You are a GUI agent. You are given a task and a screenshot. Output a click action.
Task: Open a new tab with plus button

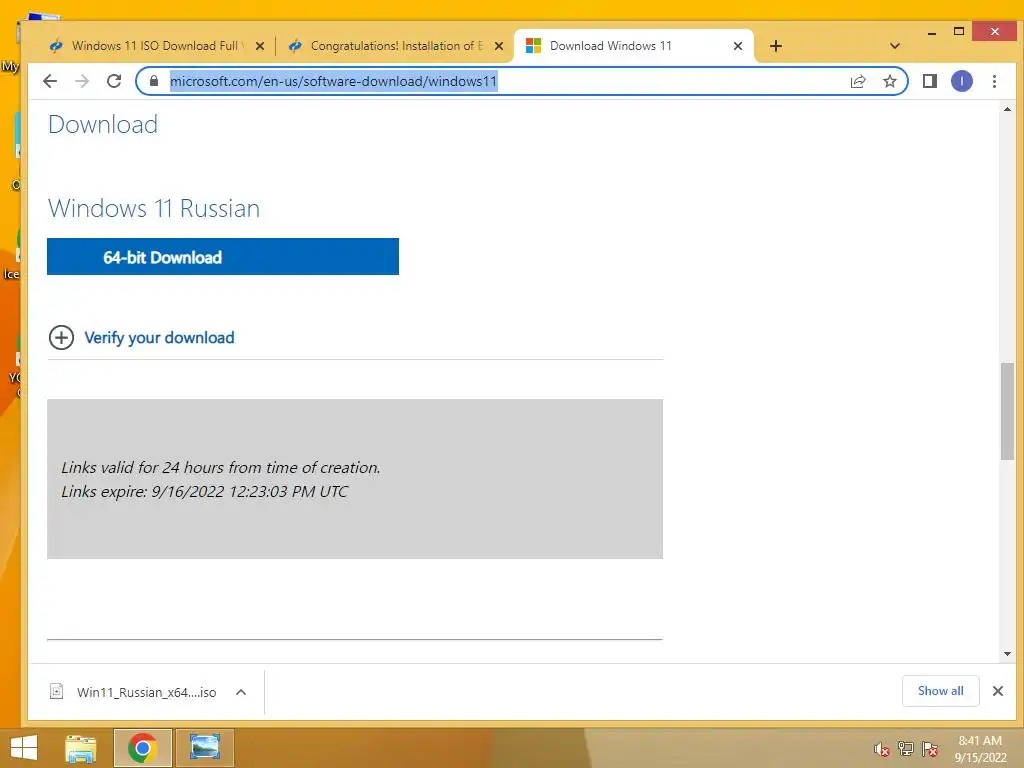[775, 46]
